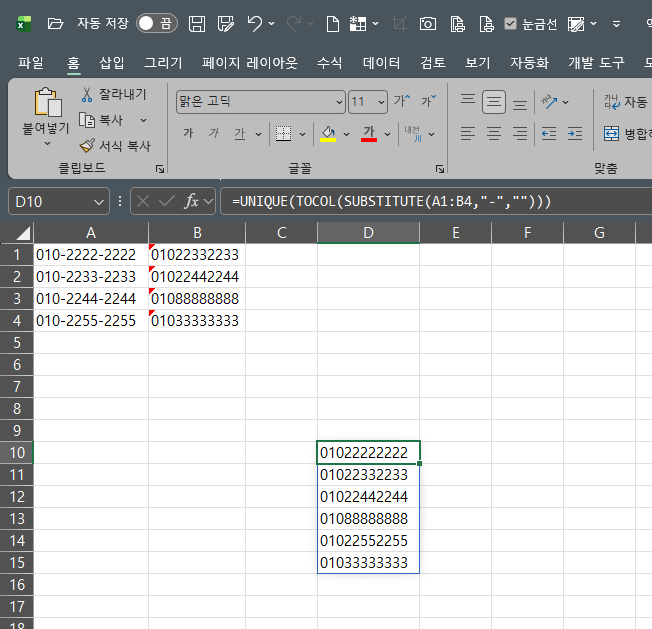Click the Save icon in quick access toolbar

coord(197,22)
